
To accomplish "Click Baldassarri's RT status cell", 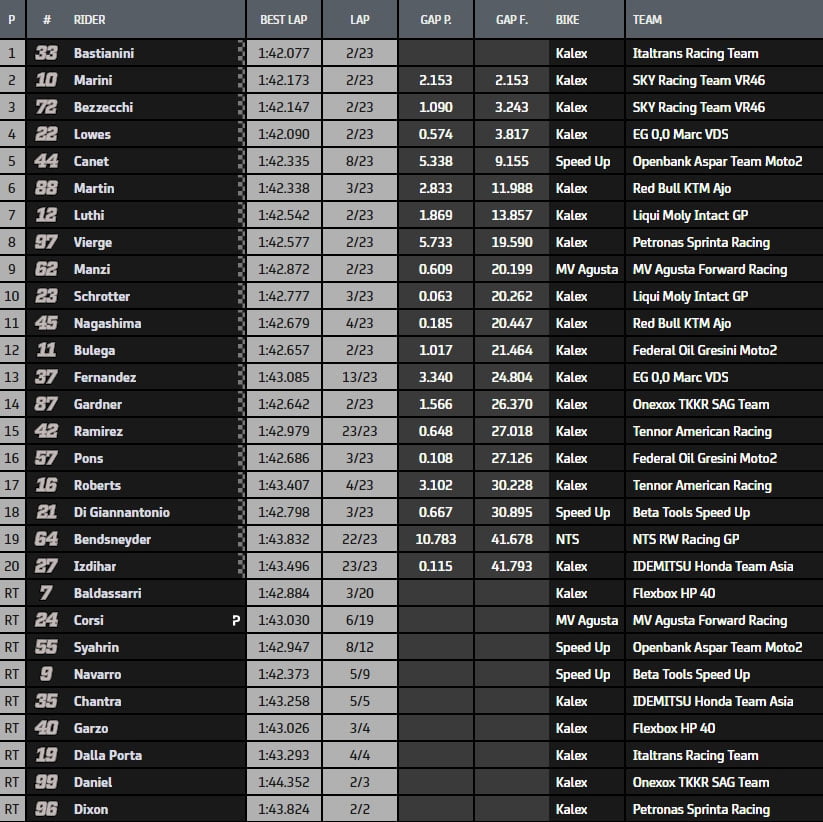I will [12, 593].
